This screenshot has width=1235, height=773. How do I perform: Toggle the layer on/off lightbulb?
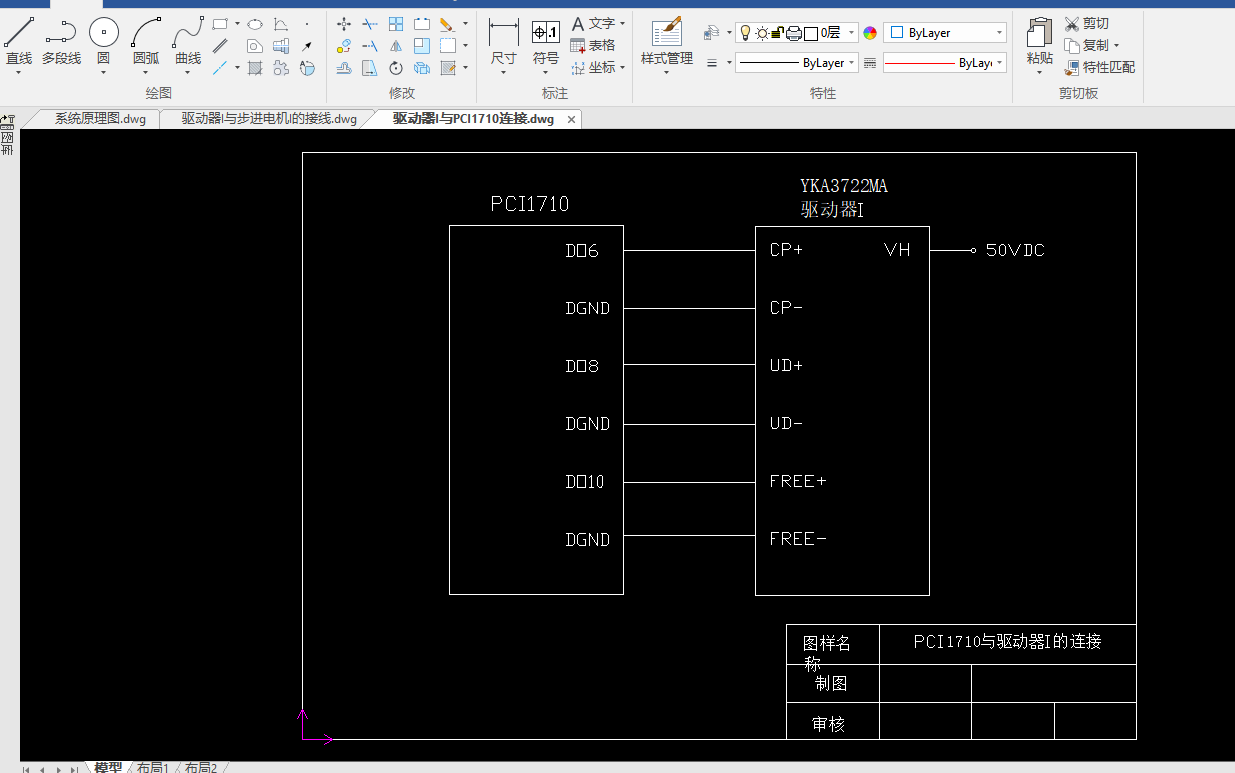point(745,33)
